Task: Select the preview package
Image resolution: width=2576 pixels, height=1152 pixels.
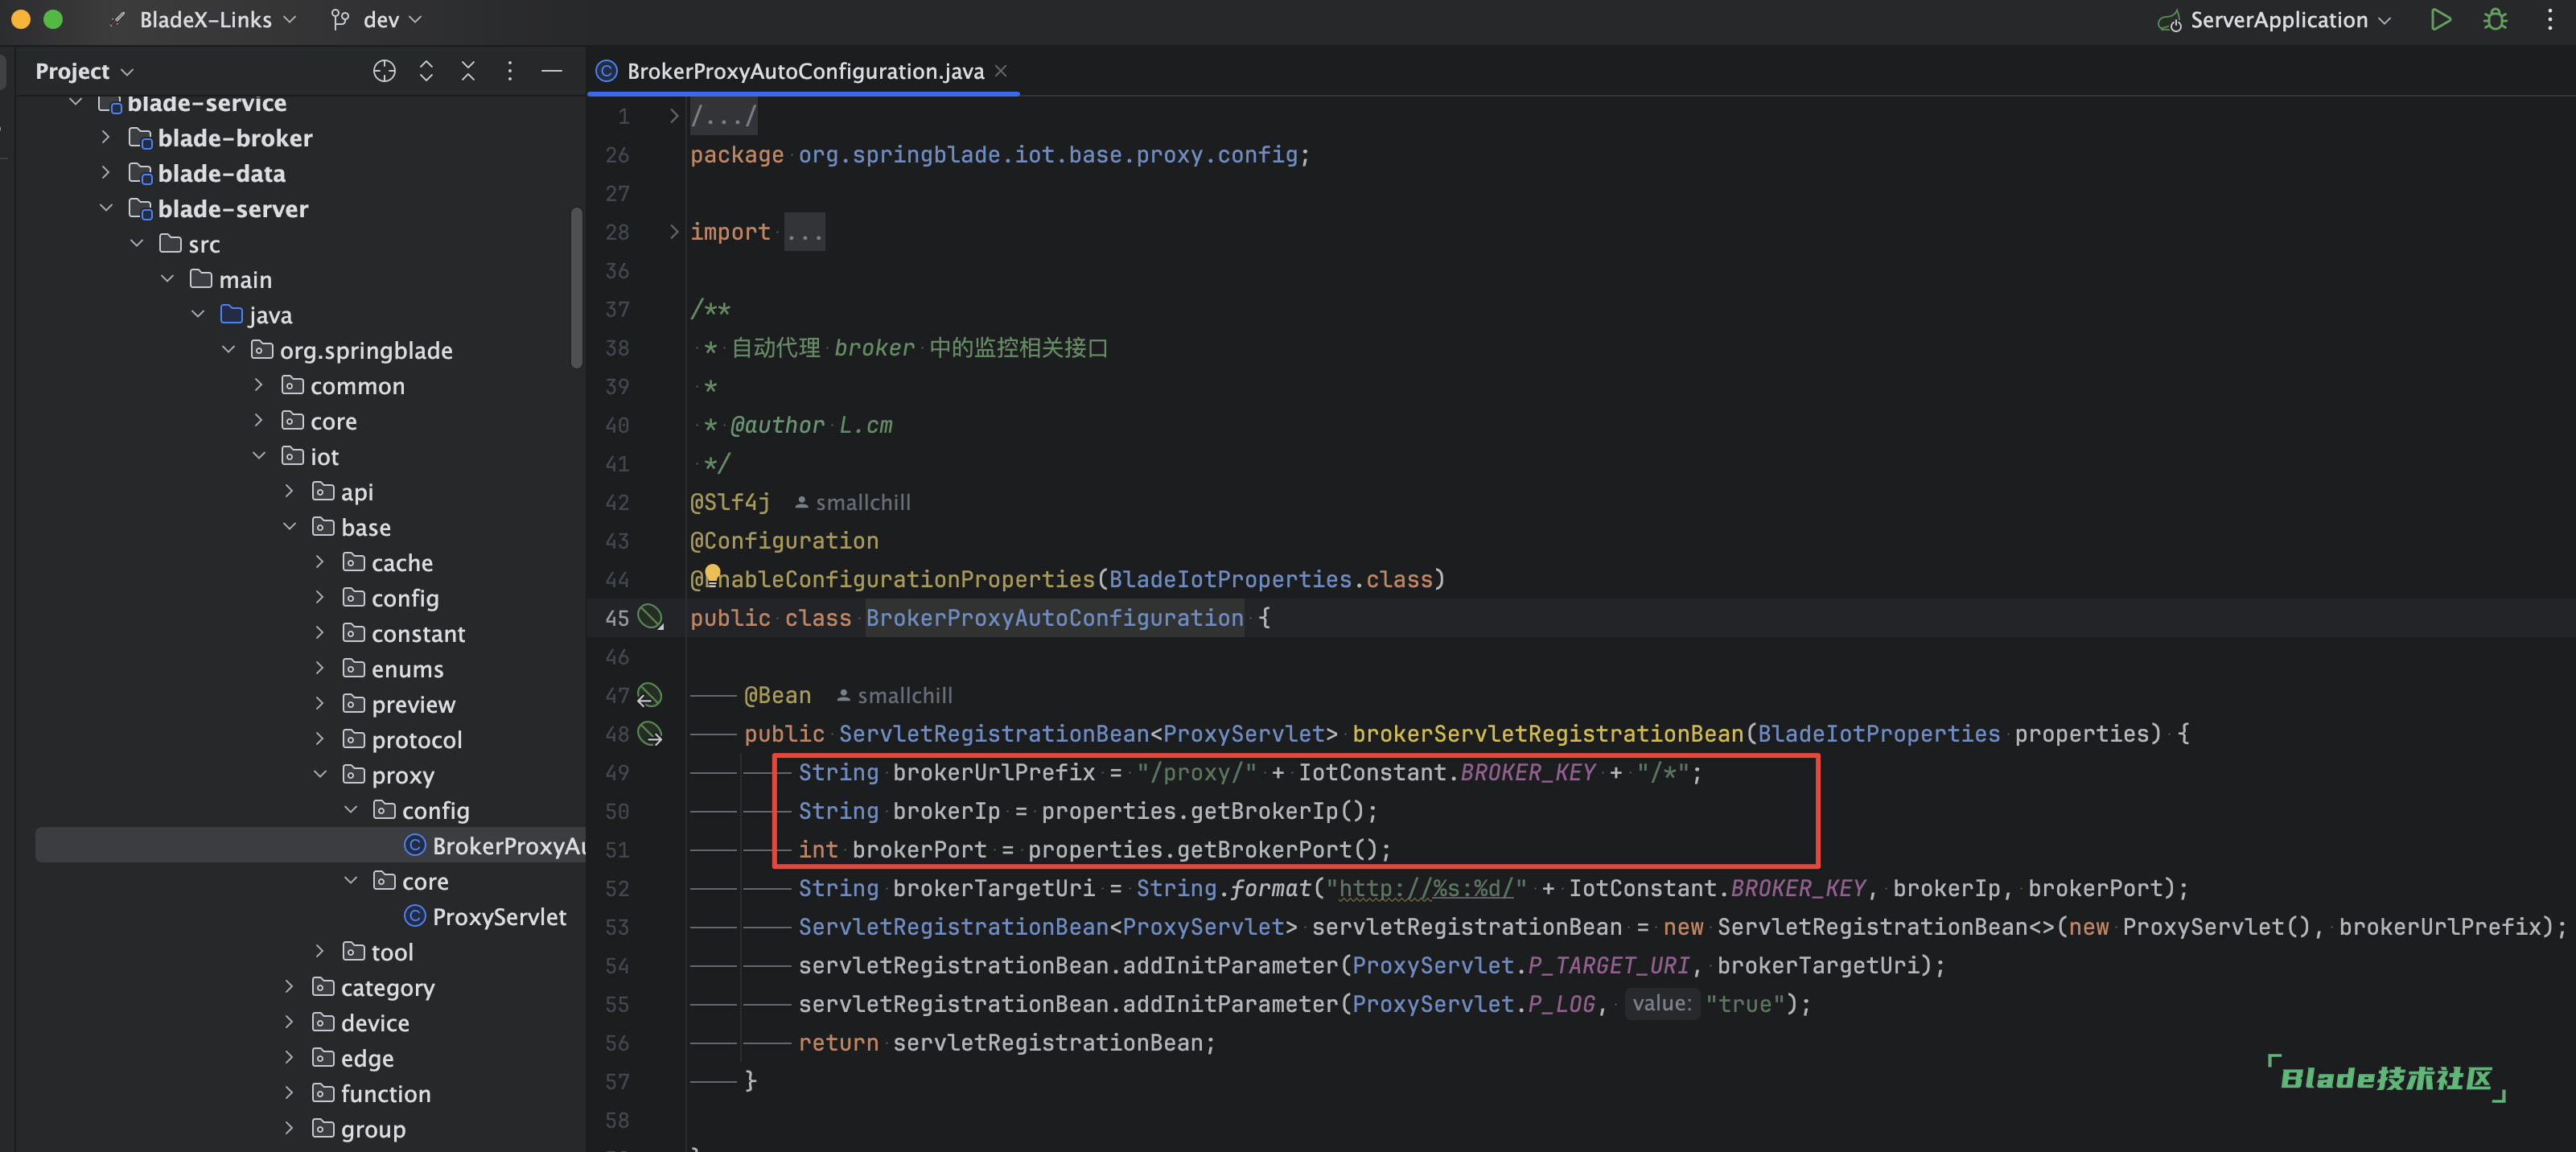Action: pos(413,704)
